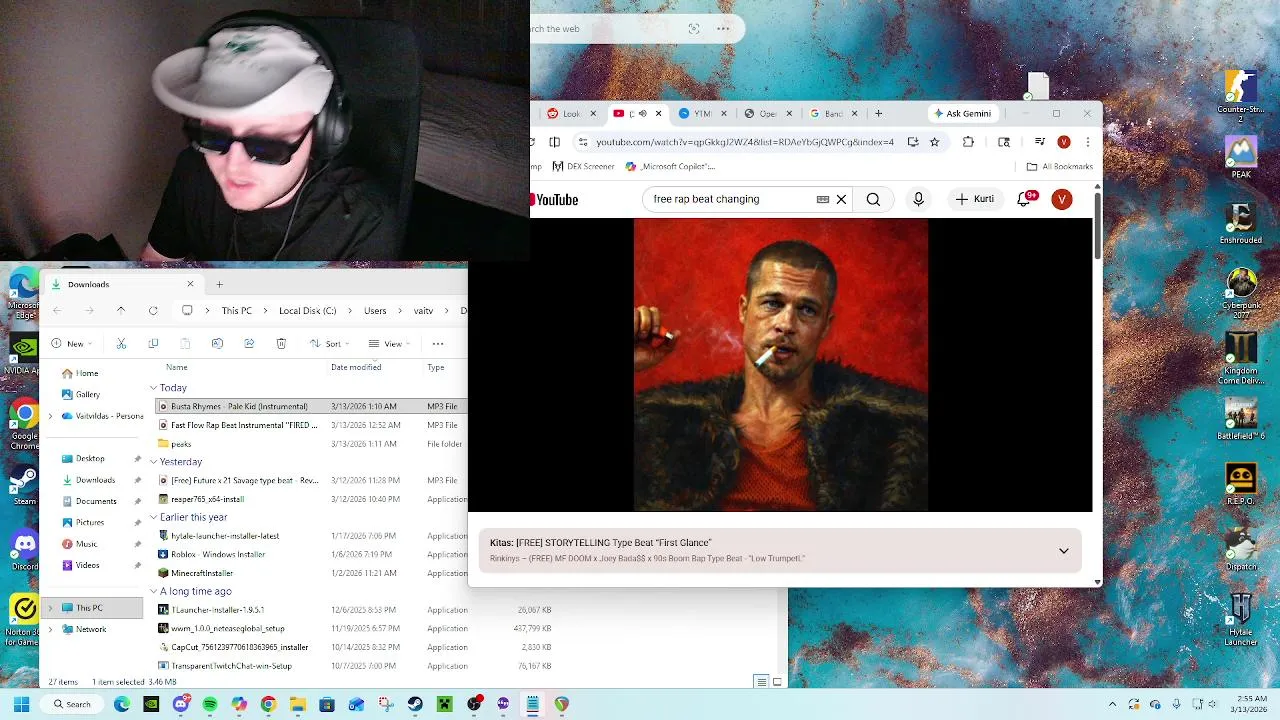1280x720 pixels.
Task: Bookmark this page with the star icon
Action: coord(934,142)
